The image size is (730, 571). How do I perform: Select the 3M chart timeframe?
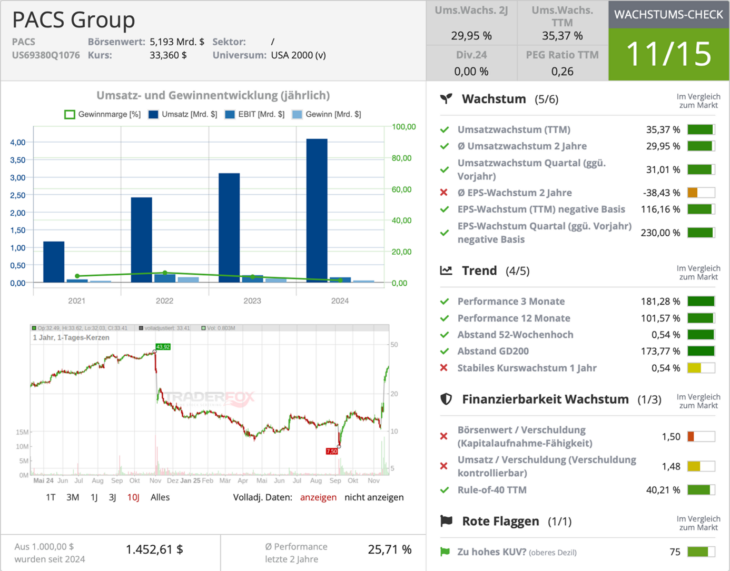(73, 497)
